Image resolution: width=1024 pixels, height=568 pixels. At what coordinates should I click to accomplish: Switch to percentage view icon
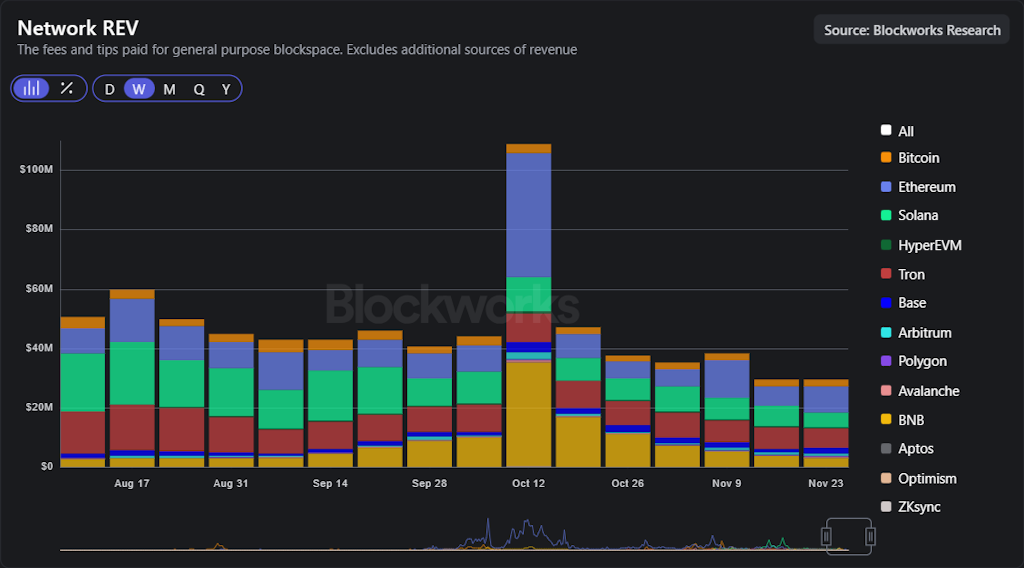tap(67, 88)
